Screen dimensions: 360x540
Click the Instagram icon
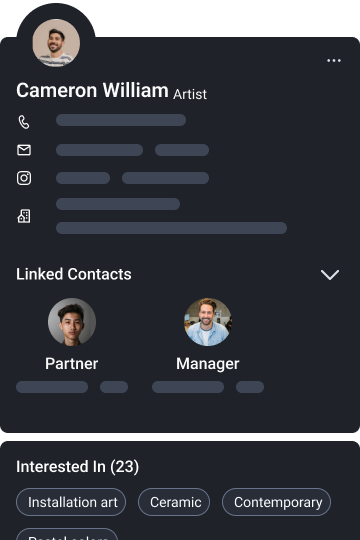click(x=24, y=178)
